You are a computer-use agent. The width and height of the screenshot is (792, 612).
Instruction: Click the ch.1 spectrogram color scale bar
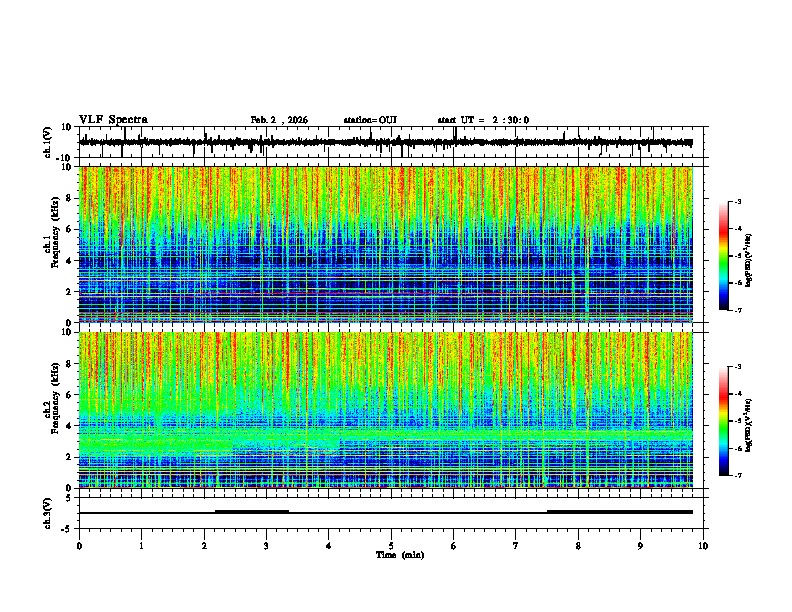pos(724,256)
